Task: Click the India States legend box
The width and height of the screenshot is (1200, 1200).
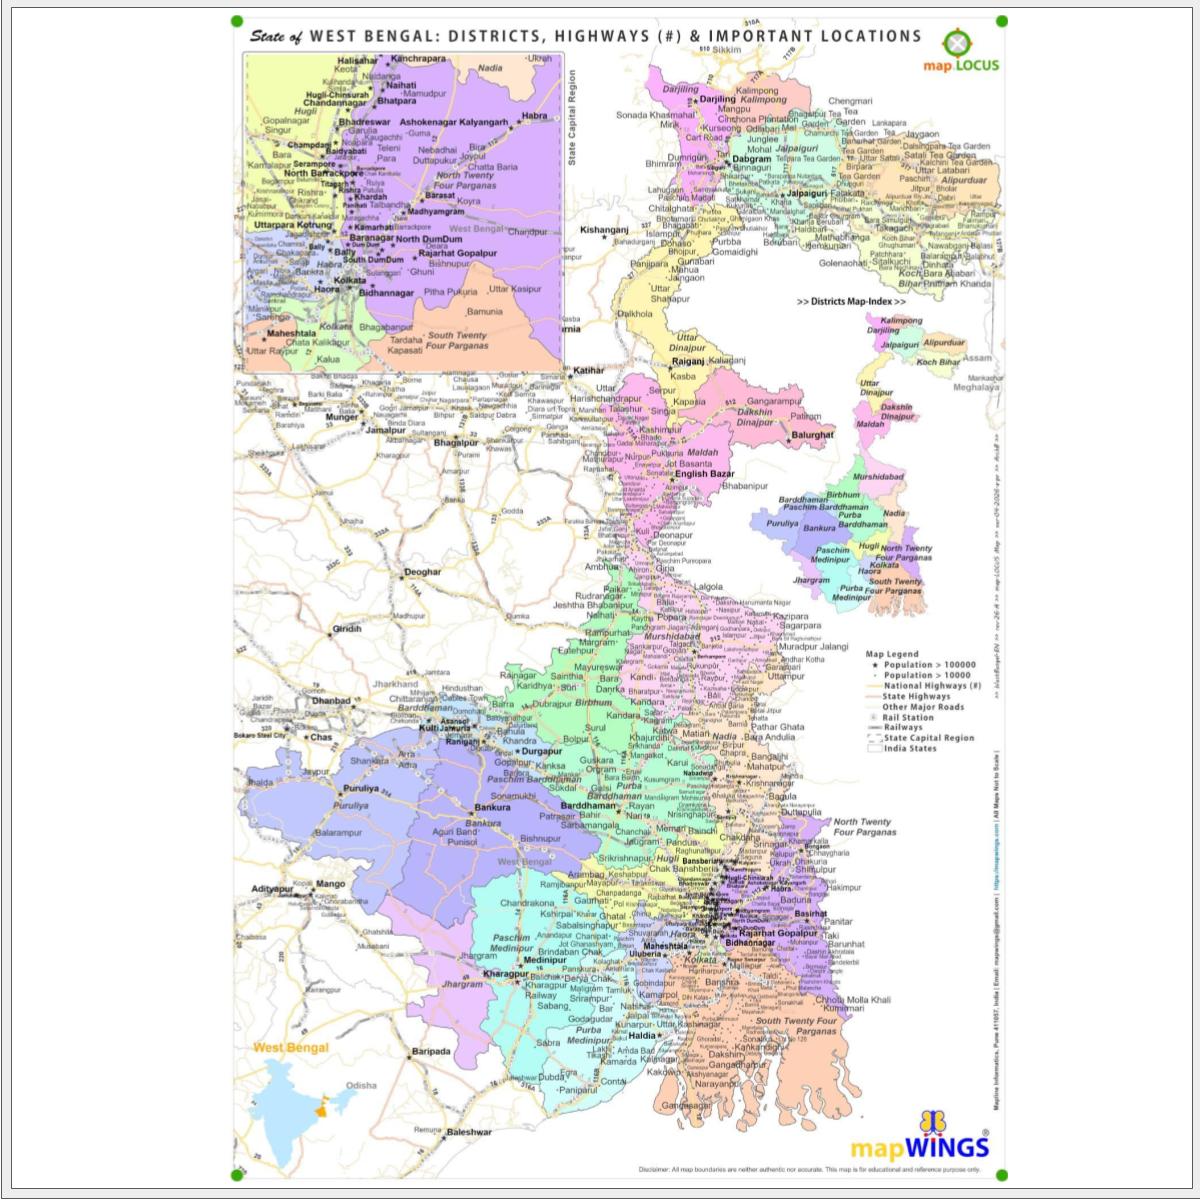Action: click(x=874, y=749)
